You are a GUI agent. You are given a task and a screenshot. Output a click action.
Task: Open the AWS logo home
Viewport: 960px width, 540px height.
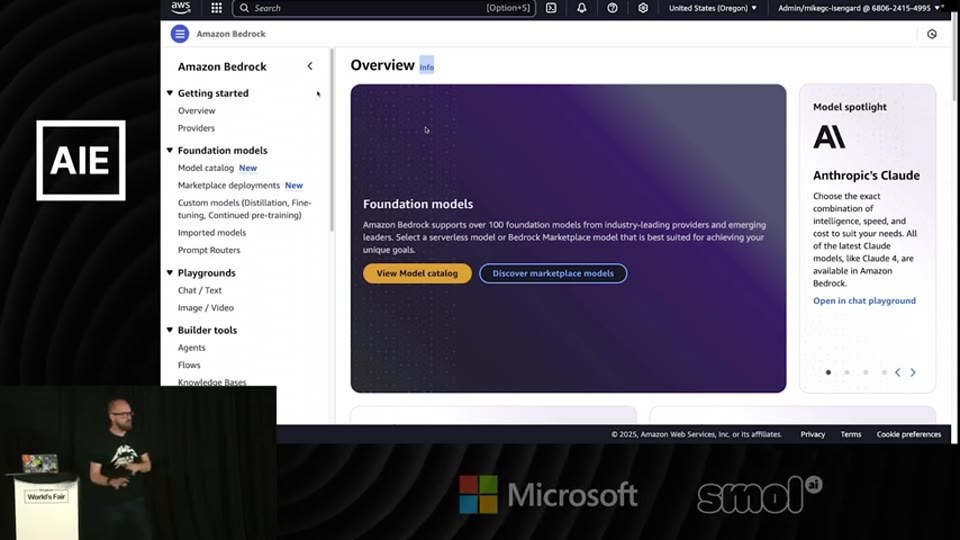pos(181,8)
